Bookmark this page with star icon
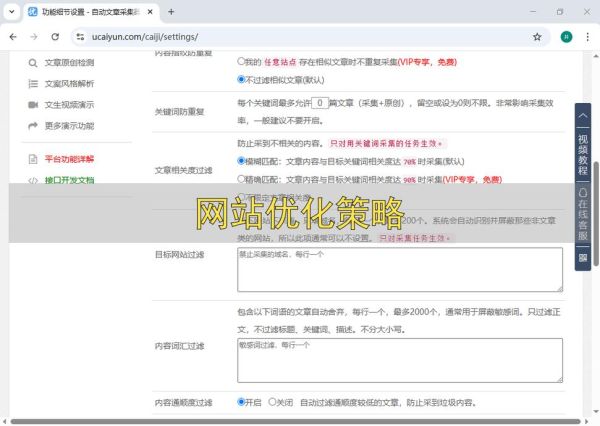 tap(537, 37)
